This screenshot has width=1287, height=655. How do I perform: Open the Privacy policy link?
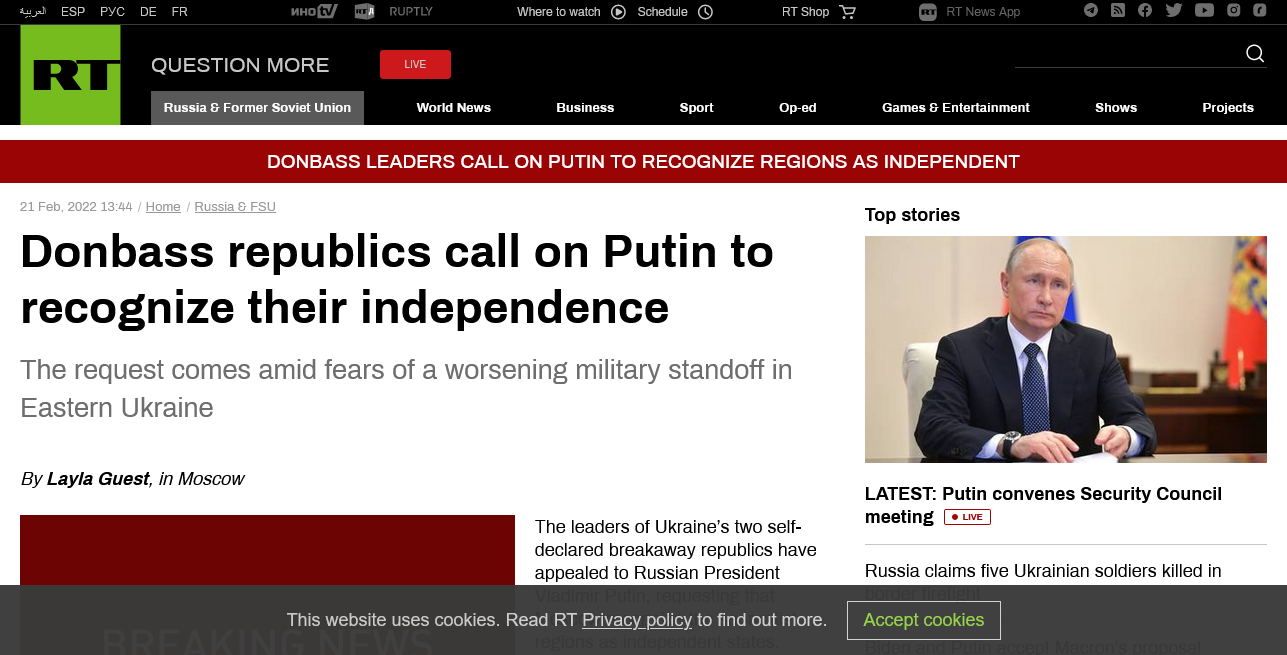click(x=637, y=620)
